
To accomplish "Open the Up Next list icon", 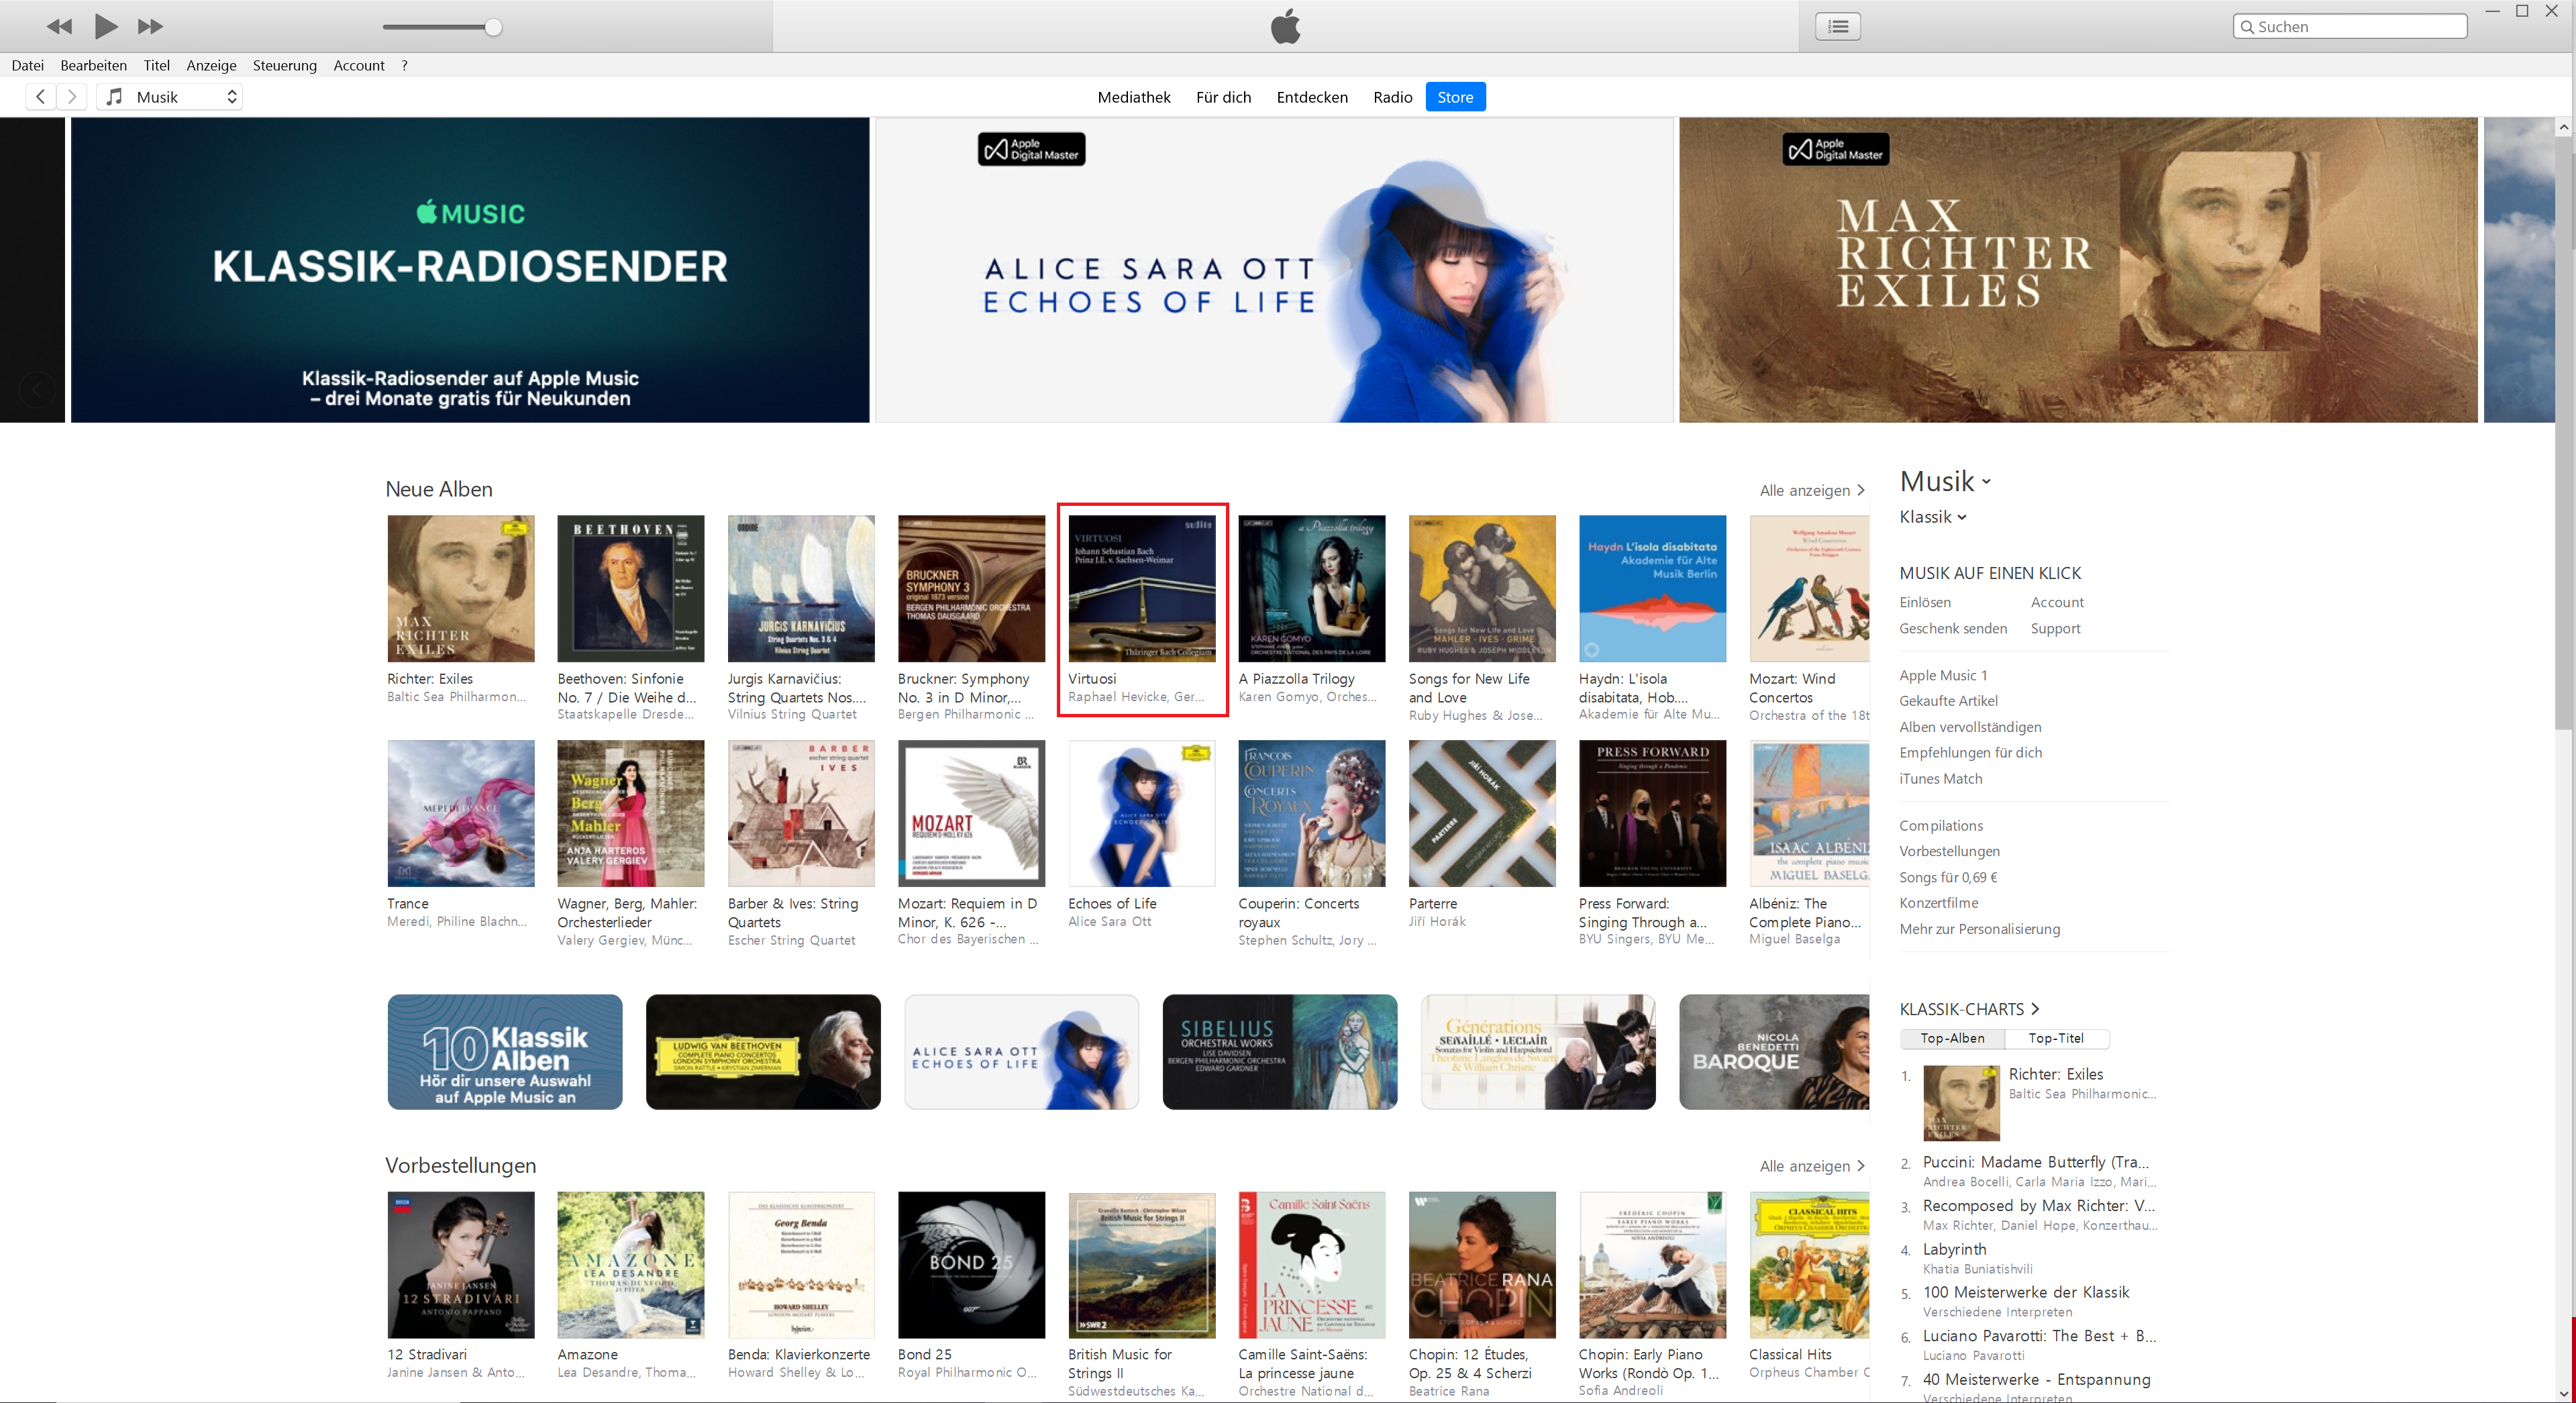I will pyautogui.click(x=1837, y=26).
